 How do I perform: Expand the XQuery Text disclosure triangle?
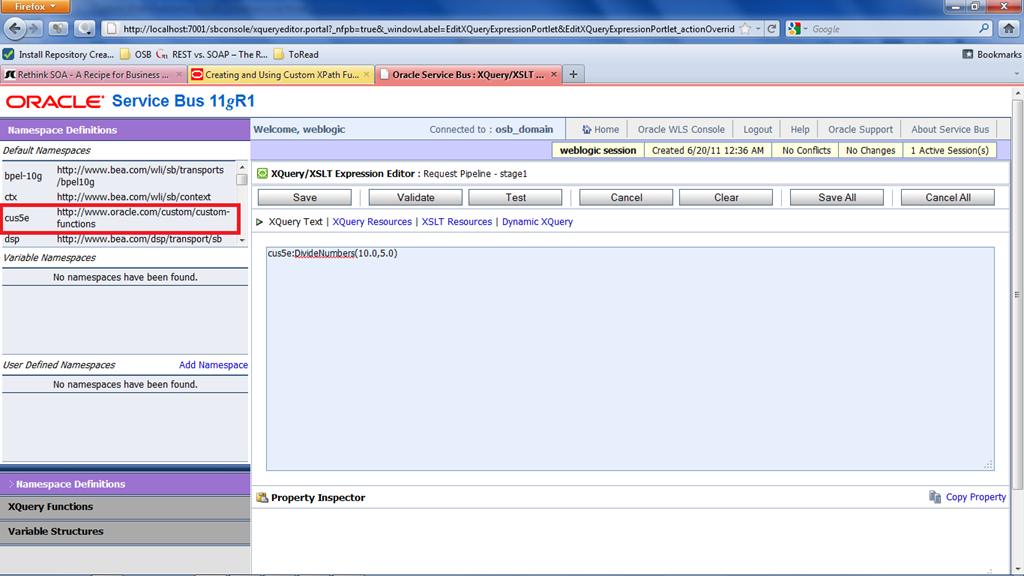tap(260, 222)
